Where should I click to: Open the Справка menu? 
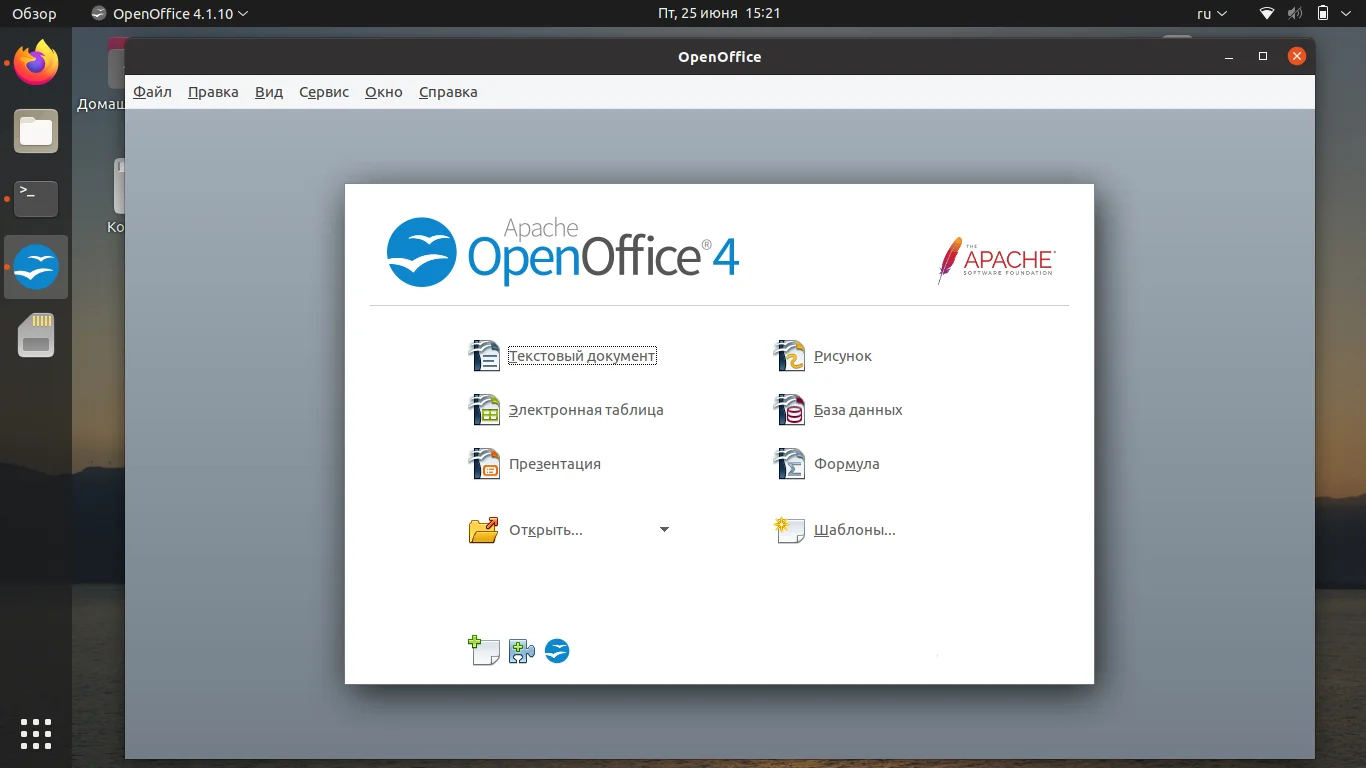point(448,92)
